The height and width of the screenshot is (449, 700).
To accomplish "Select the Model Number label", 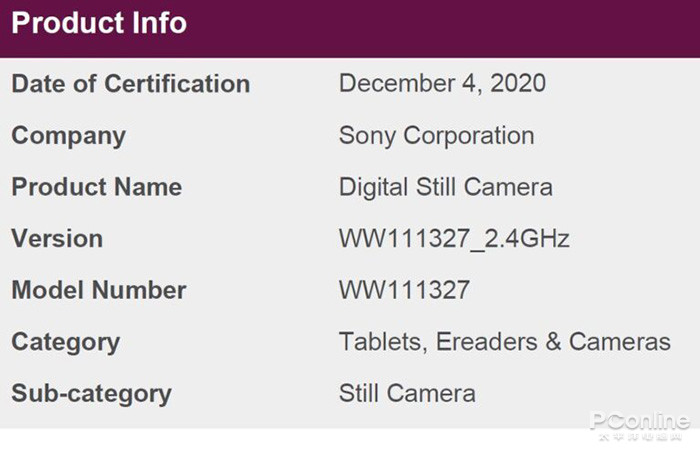I will coord(98,291).
